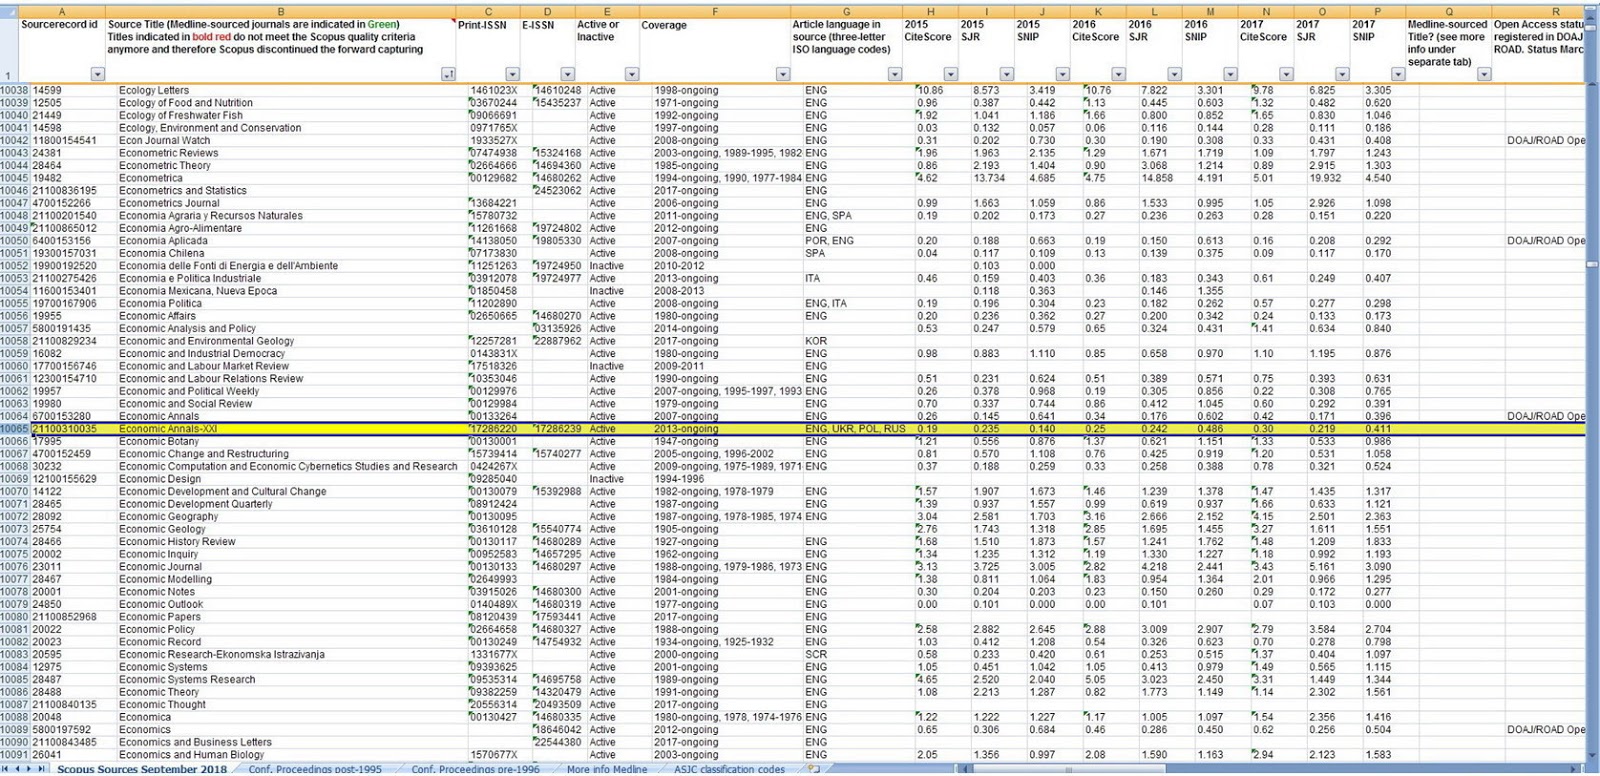This screenshot has height=776, width=1600.
Task: Select column F header
Action: 714,12
